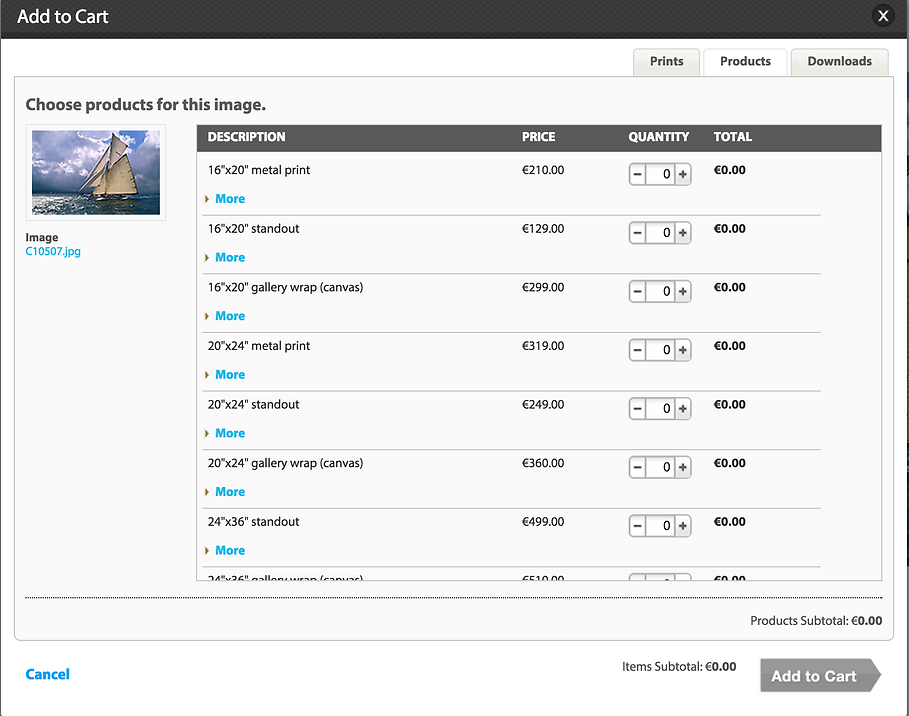Select the €249.00 price text
The width and height of the screenshot is (909, 716).
click(x=543, y=404)
